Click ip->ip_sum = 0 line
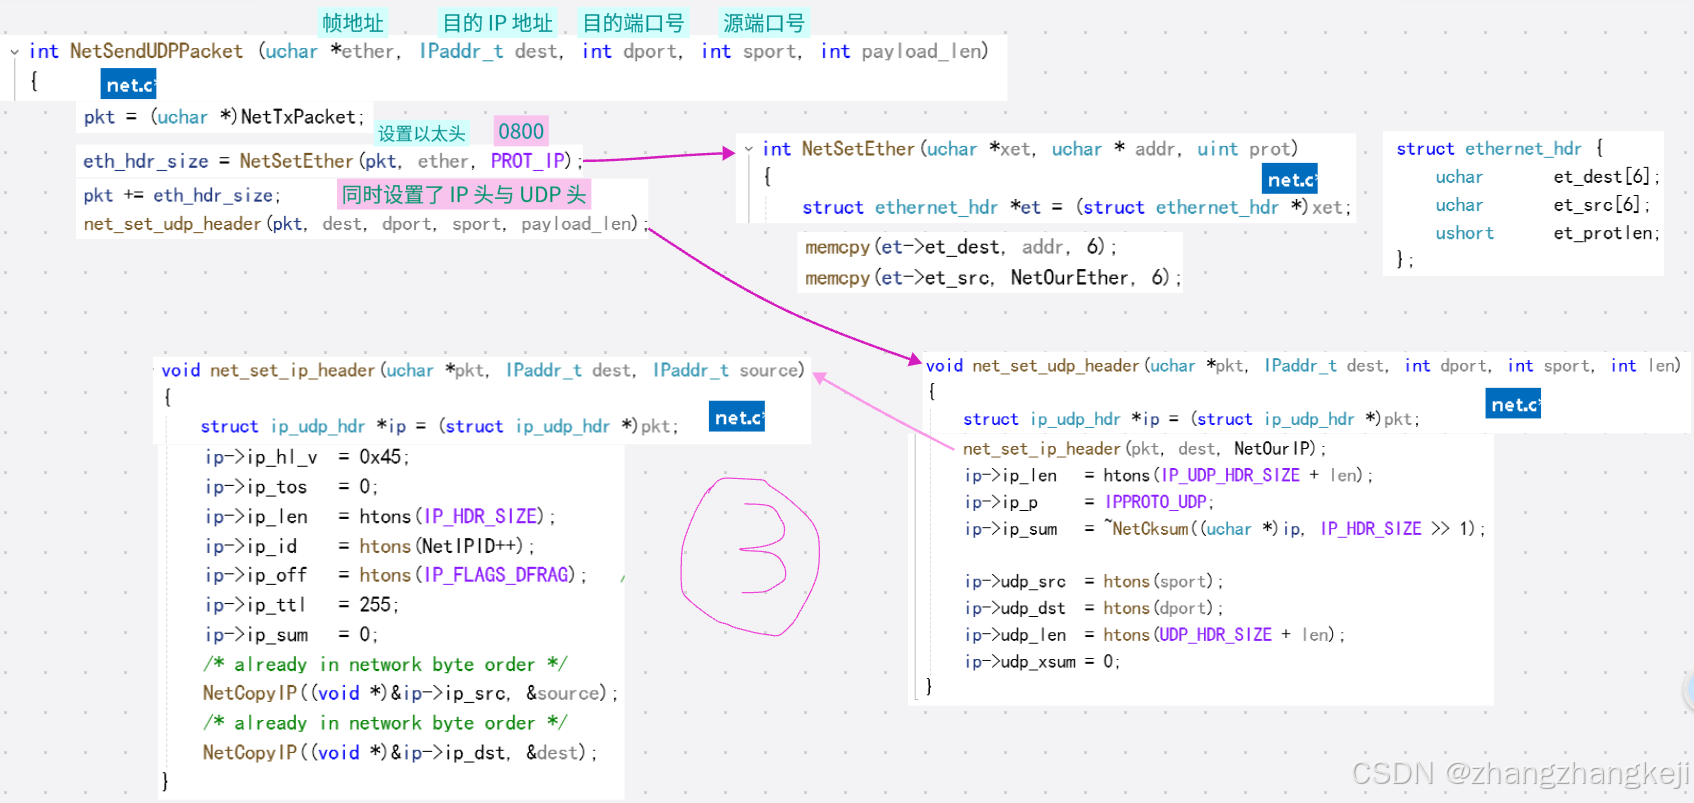1694x803 pixels. pos(291,635)
